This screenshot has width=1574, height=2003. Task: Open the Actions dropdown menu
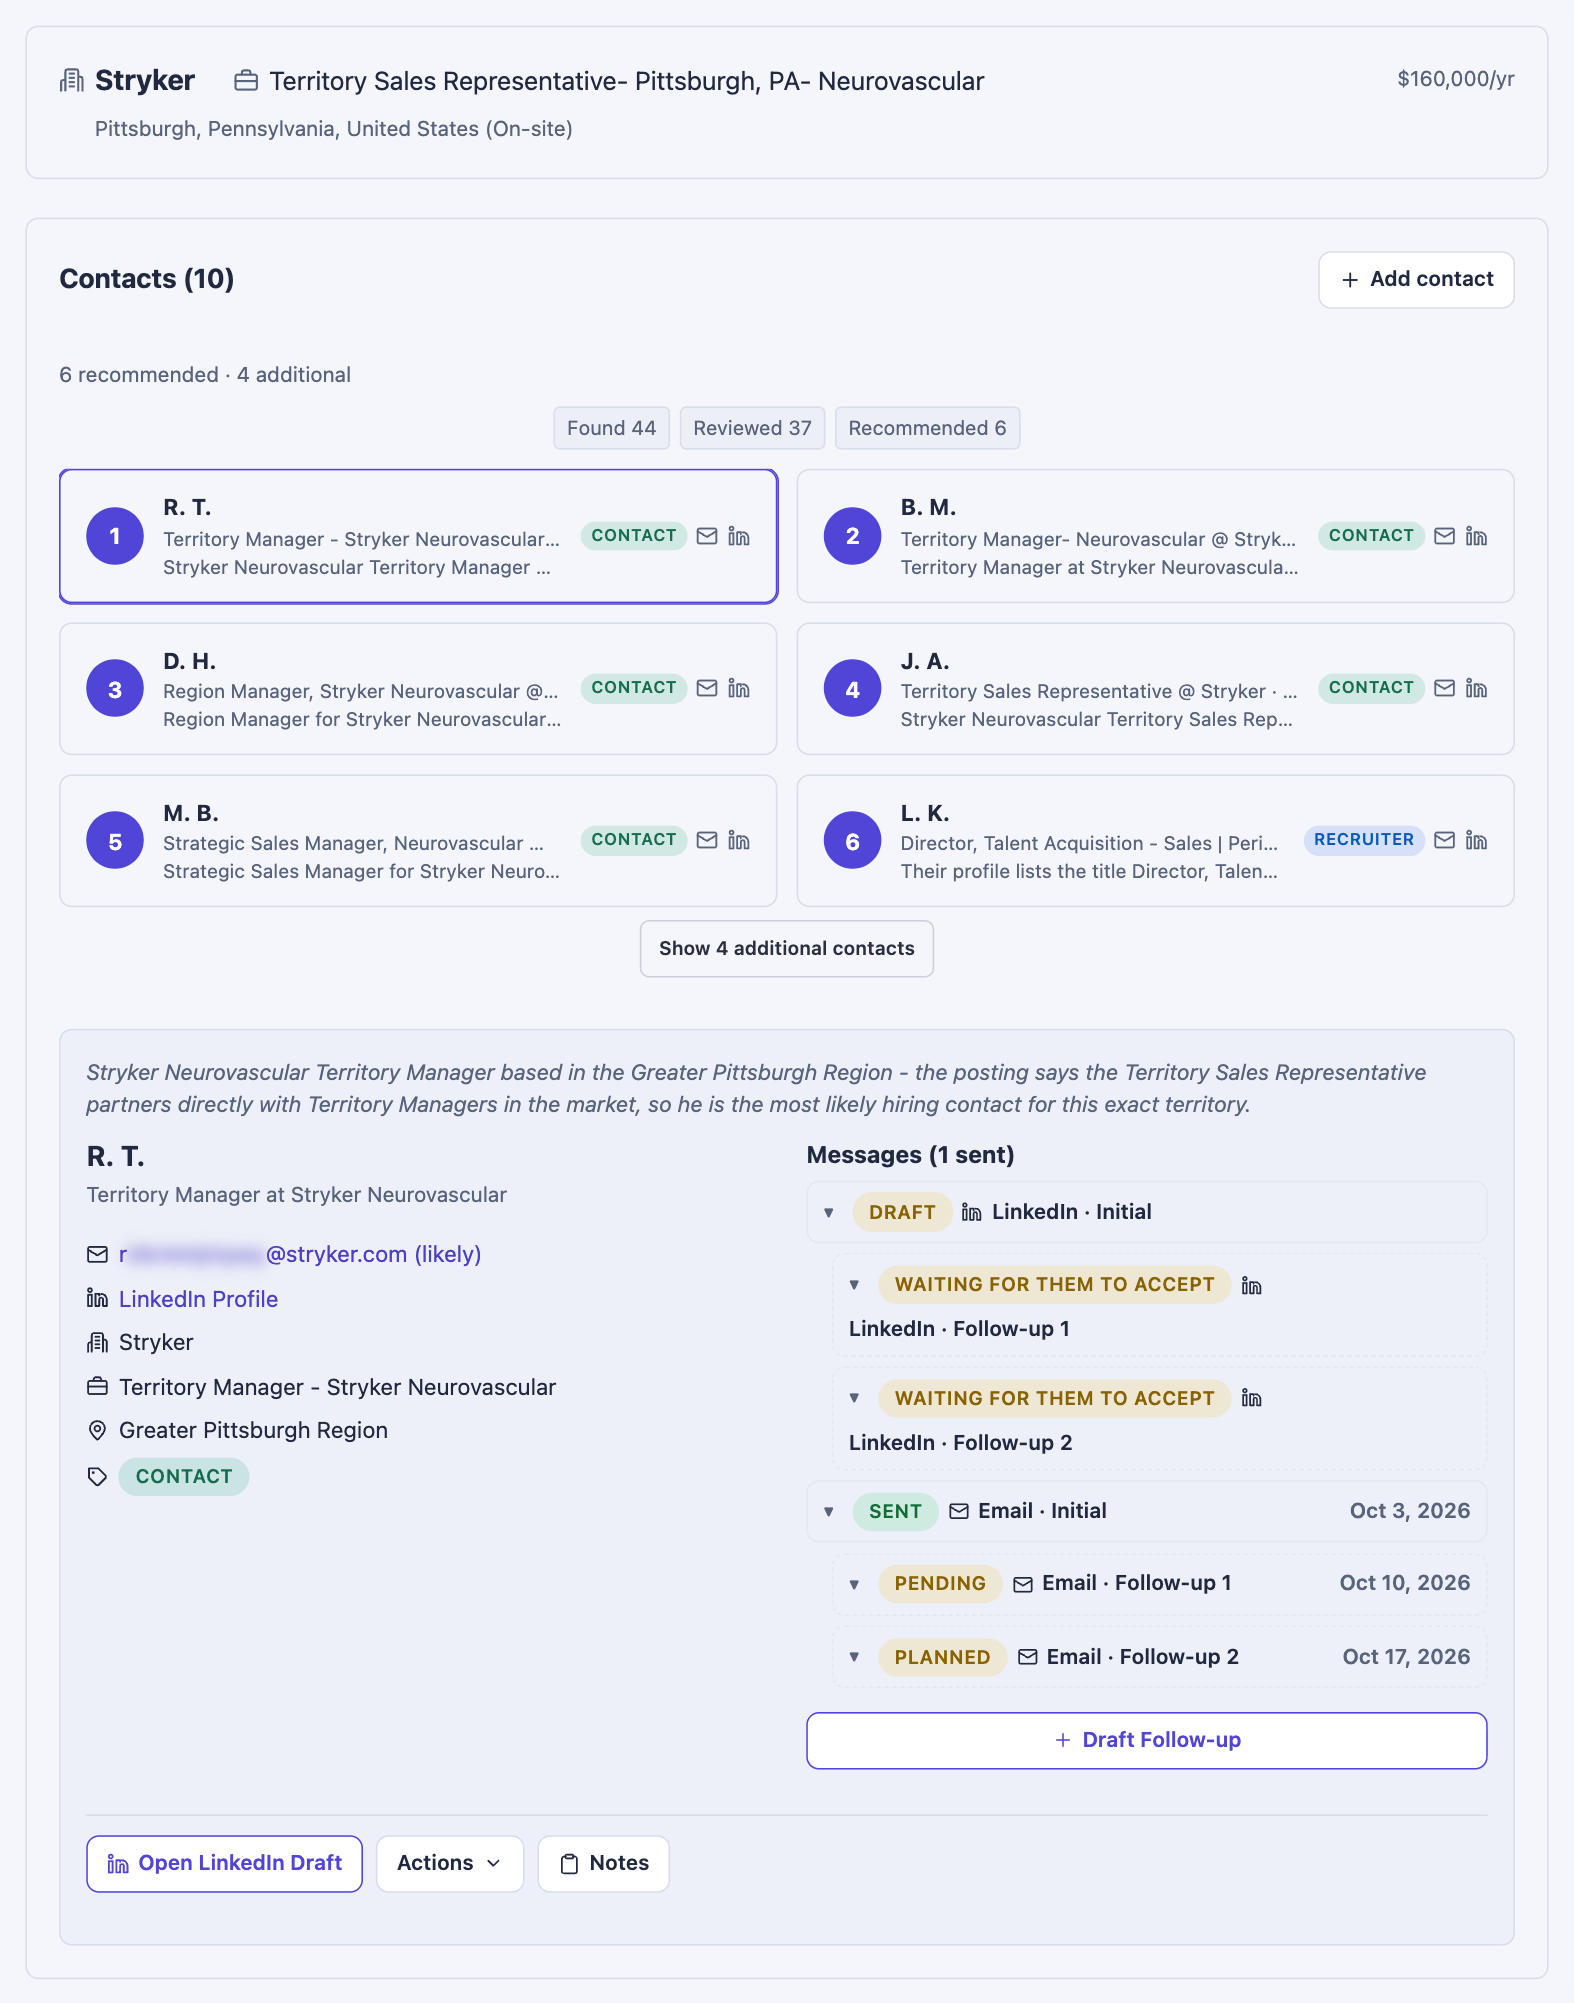click(x=449, y=1863)
